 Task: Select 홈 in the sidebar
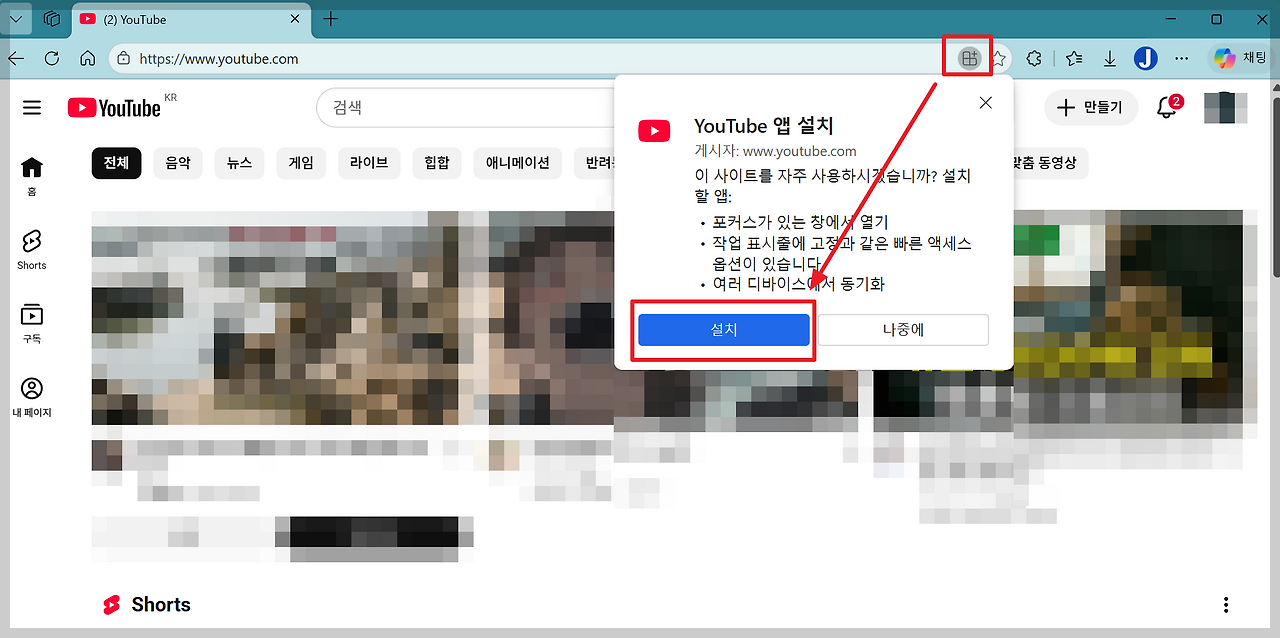click(32, 175)
